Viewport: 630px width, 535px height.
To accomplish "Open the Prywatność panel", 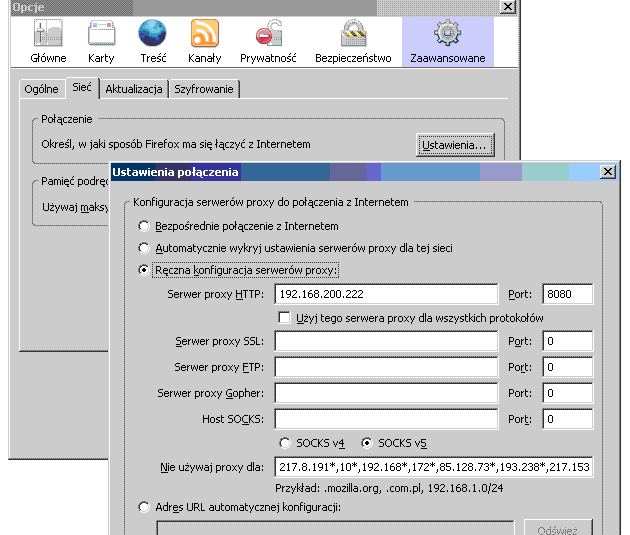I will pos(269,42).
